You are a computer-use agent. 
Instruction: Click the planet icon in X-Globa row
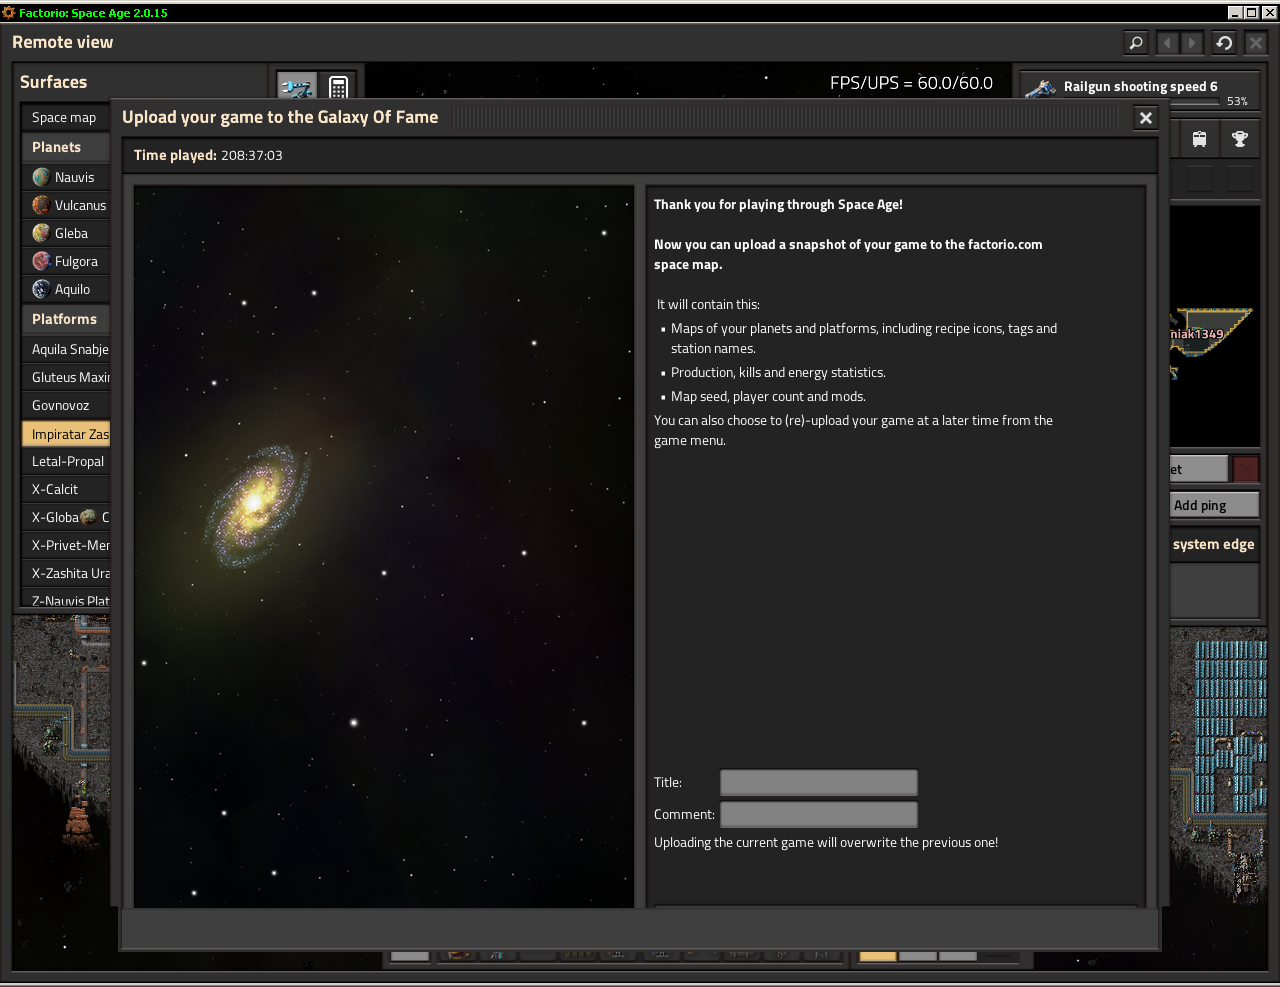89,517
